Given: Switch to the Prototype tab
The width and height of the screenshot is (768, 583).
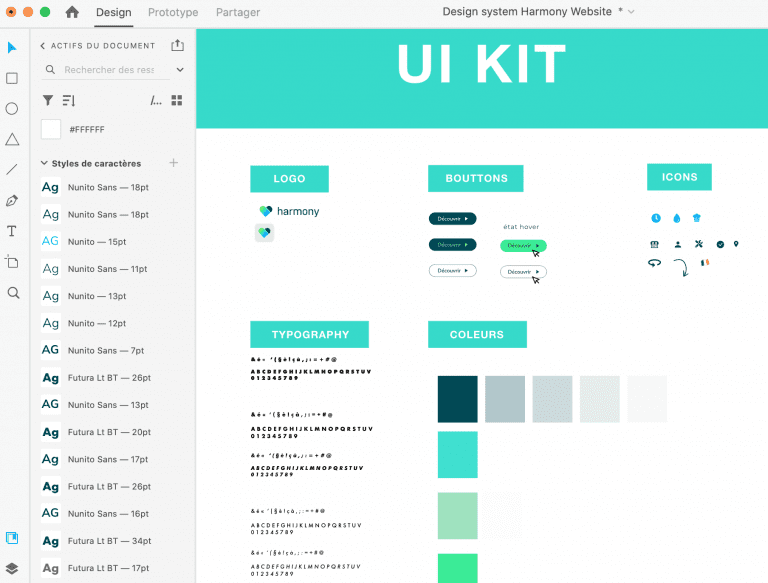Looking at the screenshot, I should 173,13.
